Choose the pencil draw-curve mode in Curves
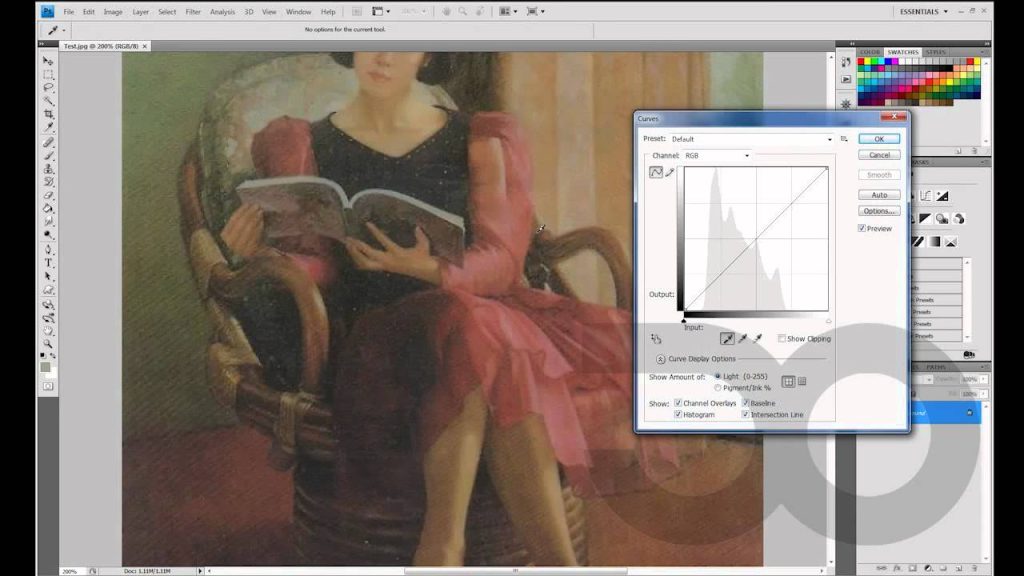Screen dimensions: 1024x576 (x=670, y=172)
